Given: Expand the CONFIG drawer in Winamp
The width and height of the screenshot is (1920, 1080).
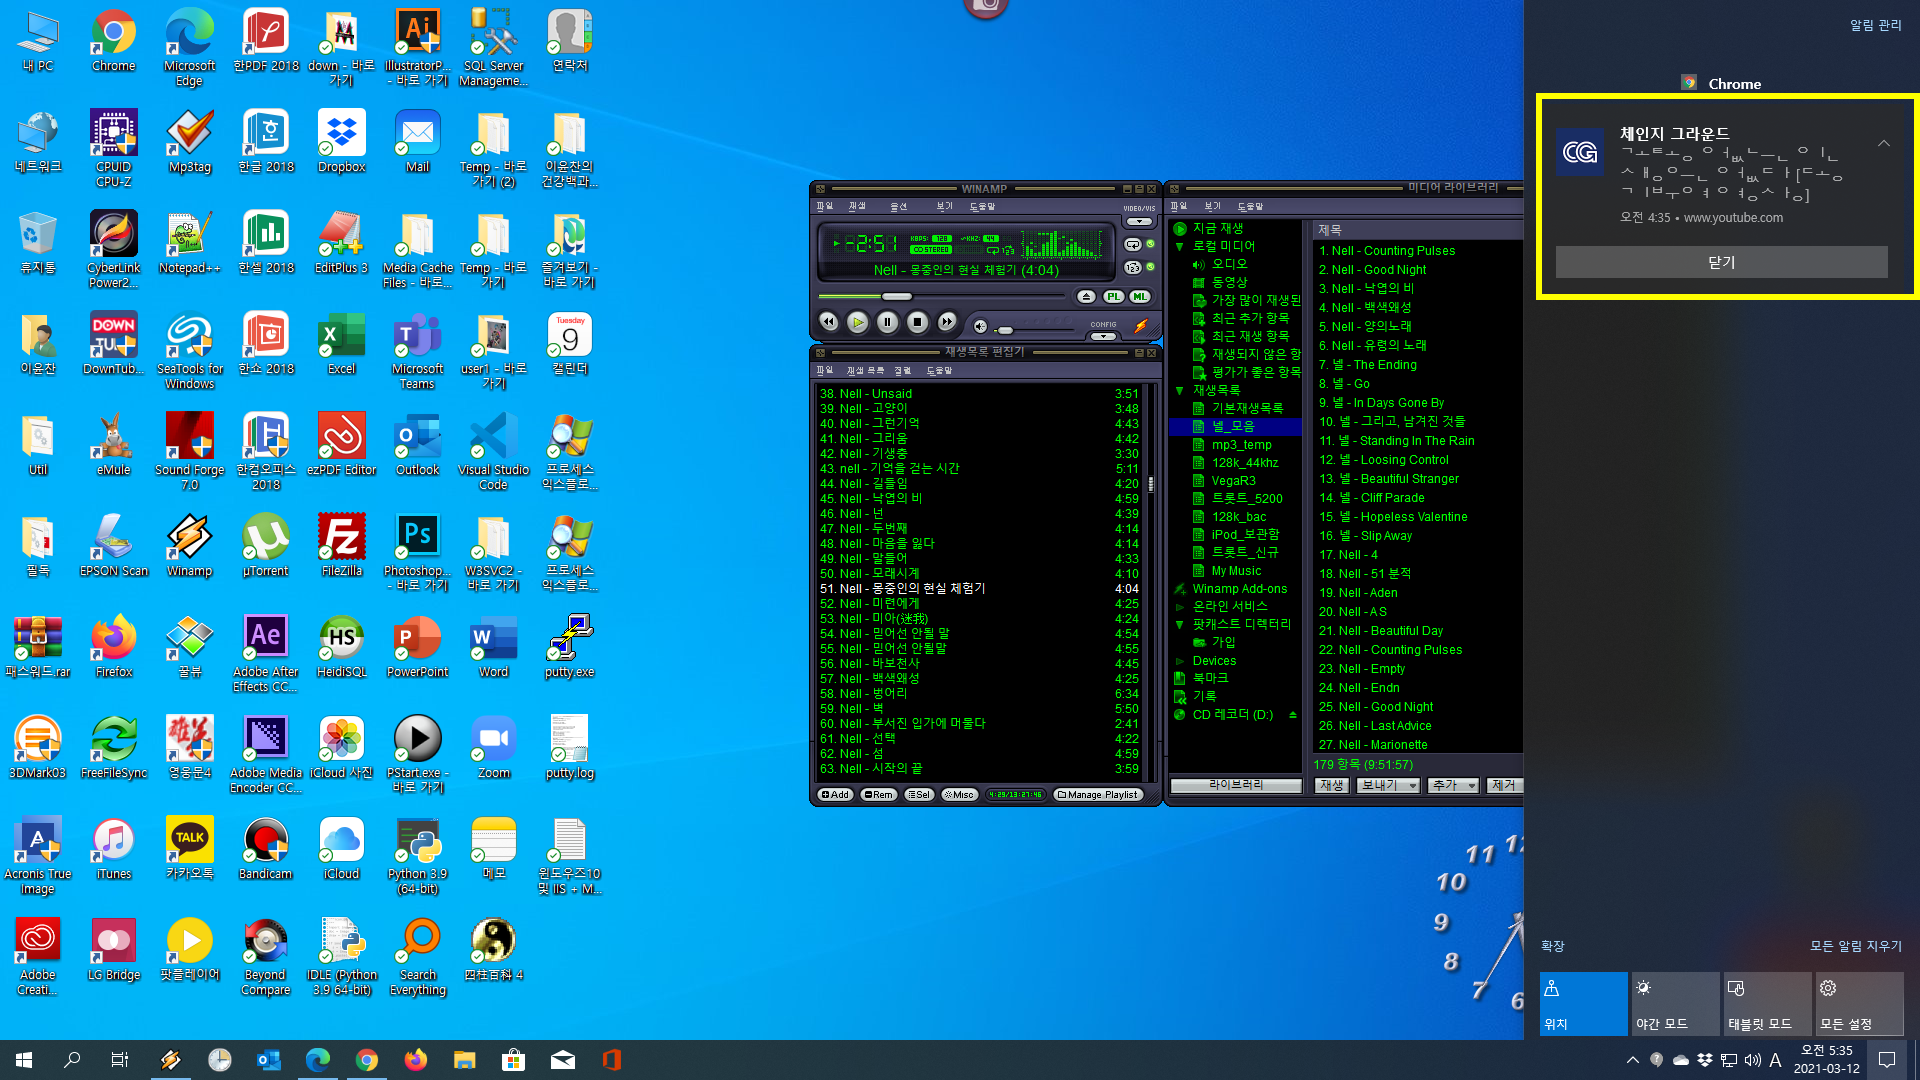Looking at the screenshot, I should (x=1103, y=337).
